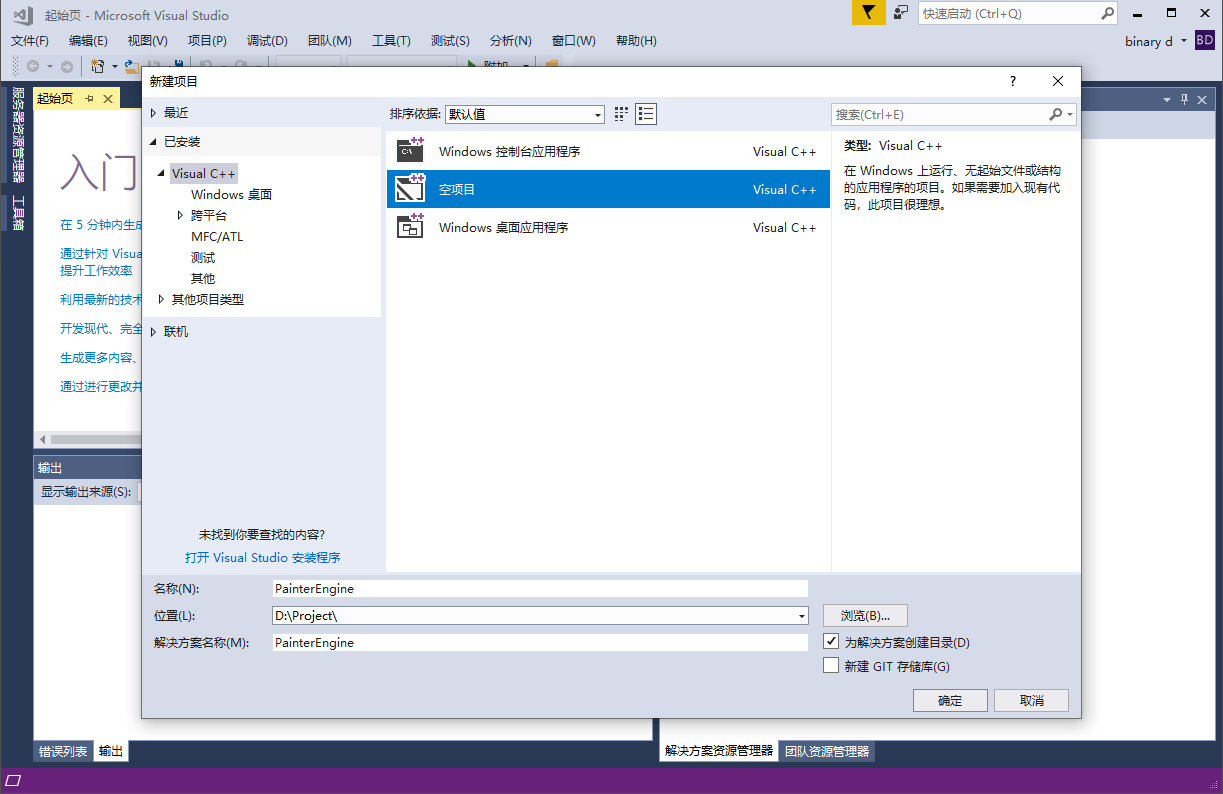Open the Location path dropdown
Image resolution: width=1223 pixels, height=794 pixels.
802,616
